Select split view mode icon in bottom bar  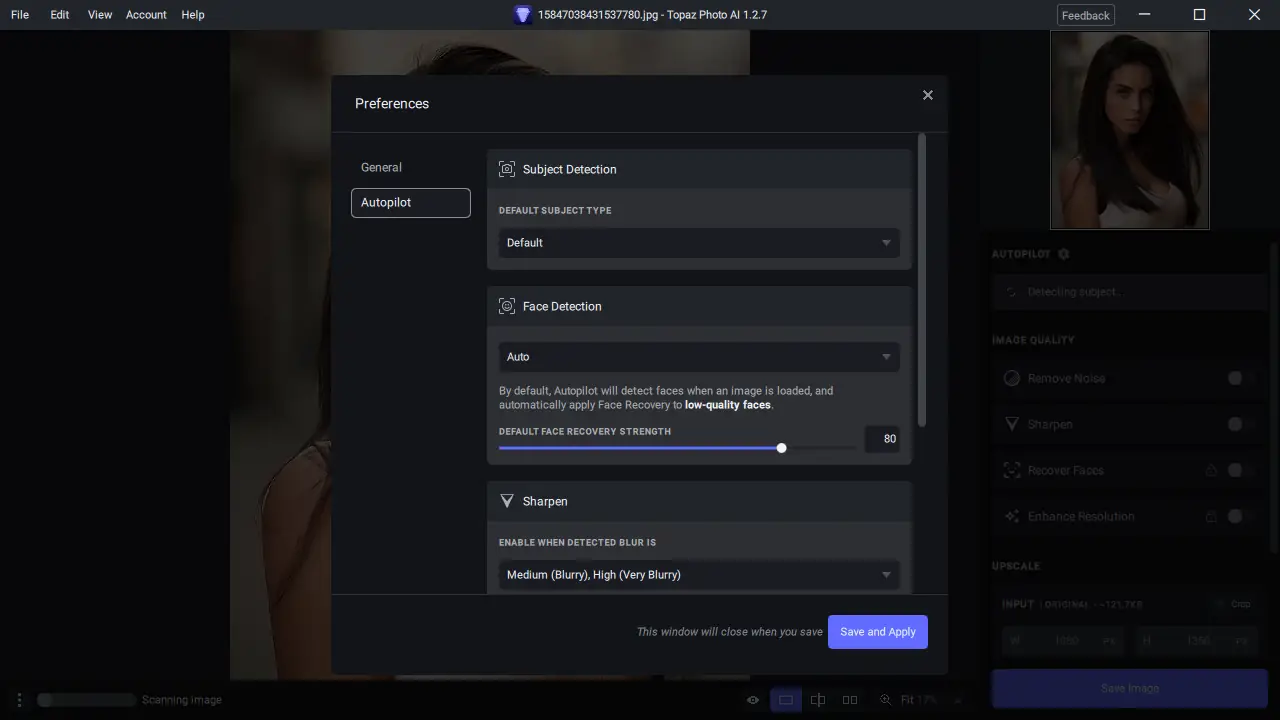[818, 700]
